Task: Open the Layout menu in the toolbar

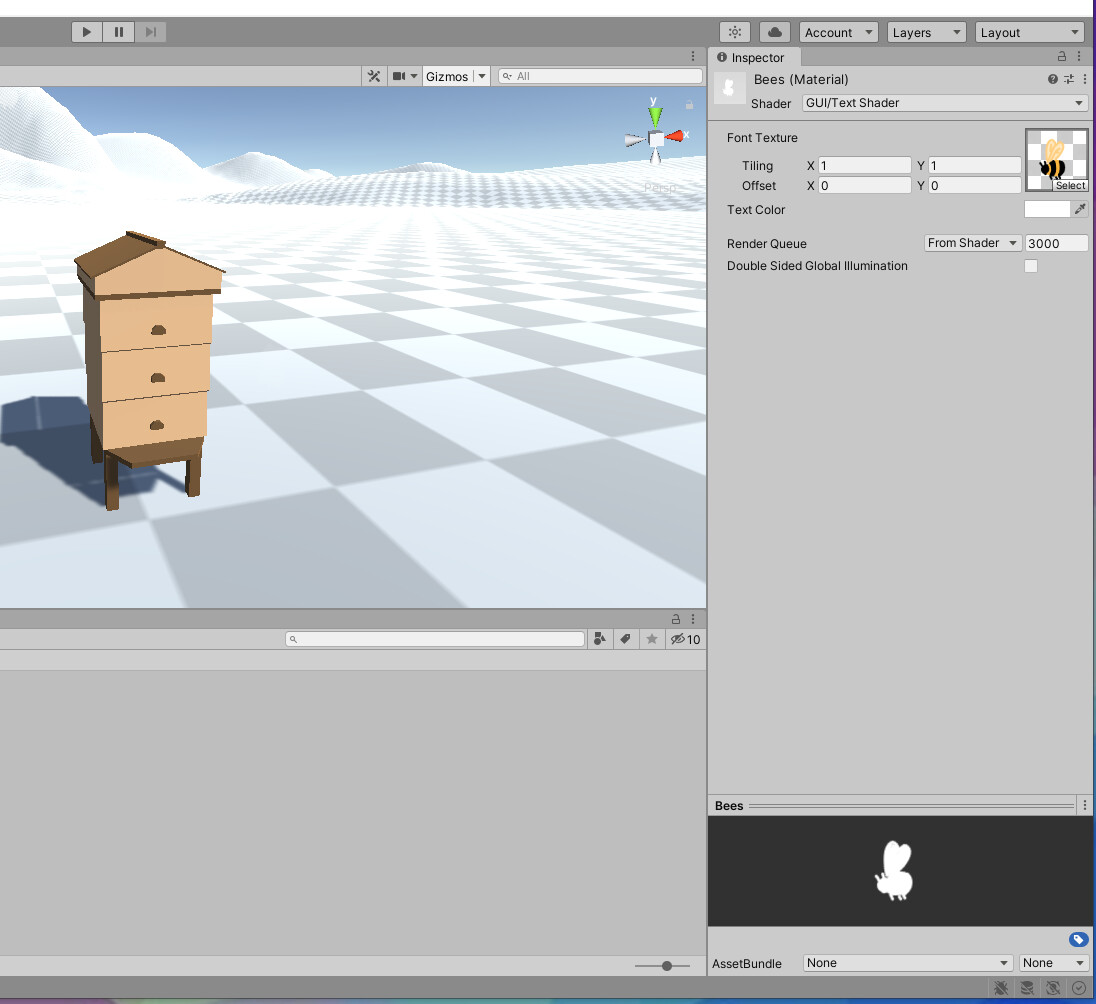Action: [1029, 31]
